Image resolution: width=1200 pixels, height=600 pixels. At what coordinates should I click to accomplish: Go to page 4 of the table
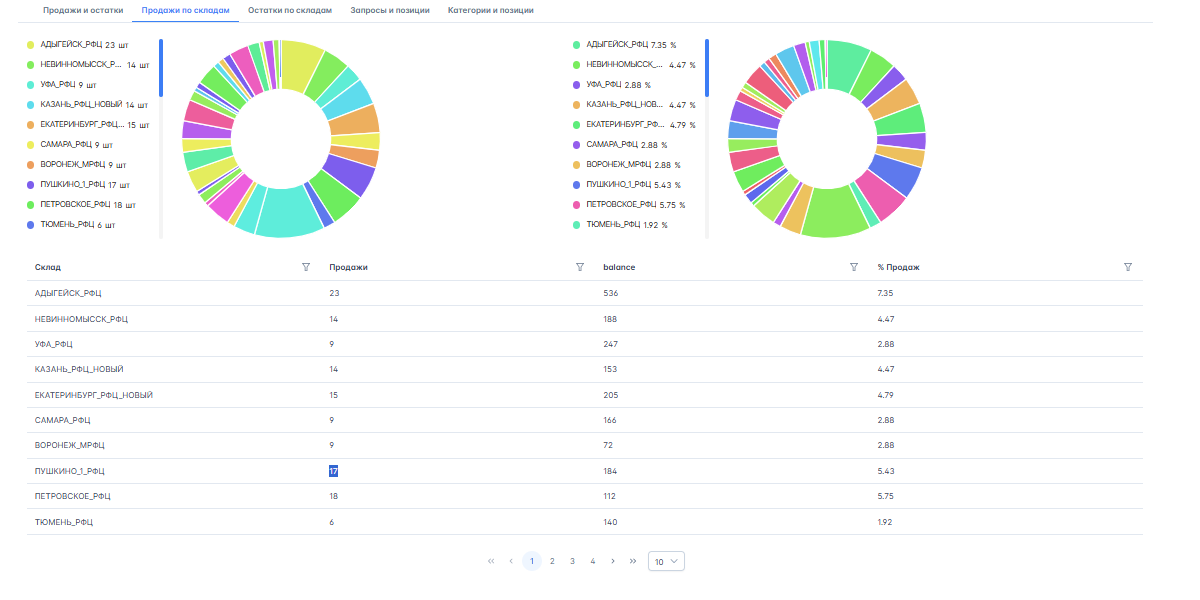(593, 561)
